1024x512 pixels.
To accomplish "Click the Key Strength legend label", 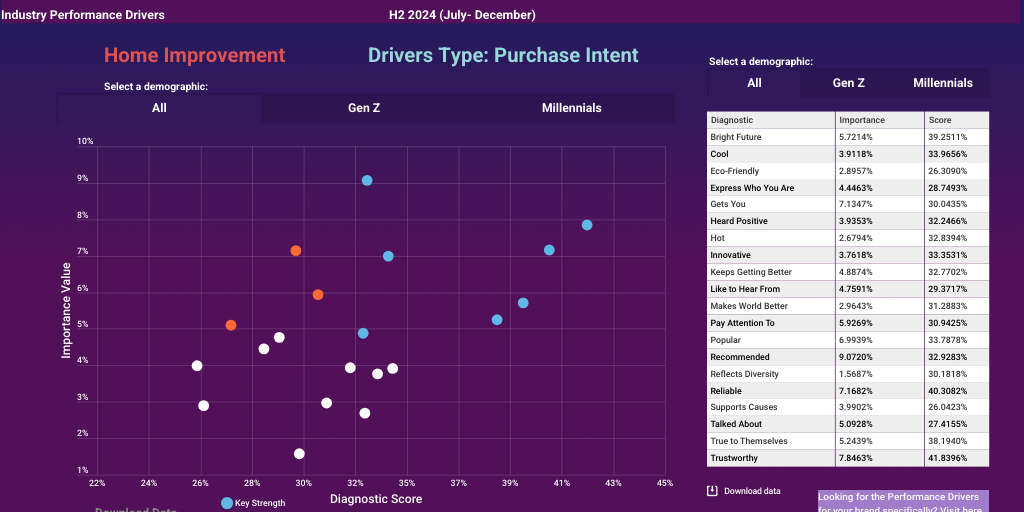I will coord(260,503).
